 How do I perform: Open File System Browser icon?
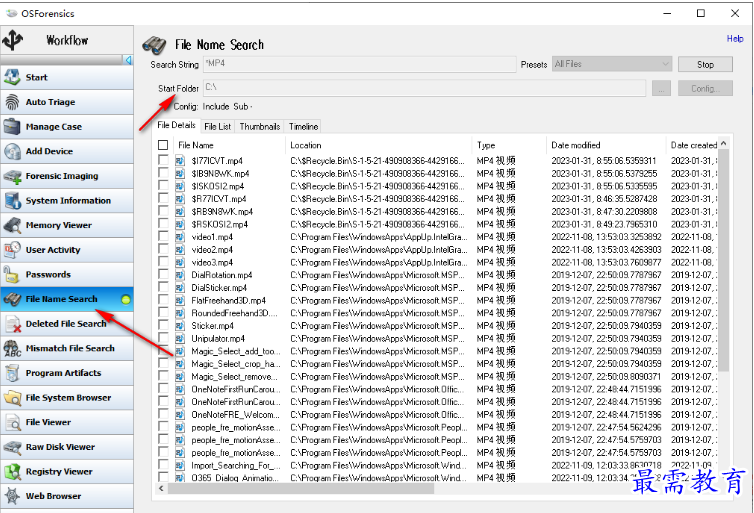point(12,398)
